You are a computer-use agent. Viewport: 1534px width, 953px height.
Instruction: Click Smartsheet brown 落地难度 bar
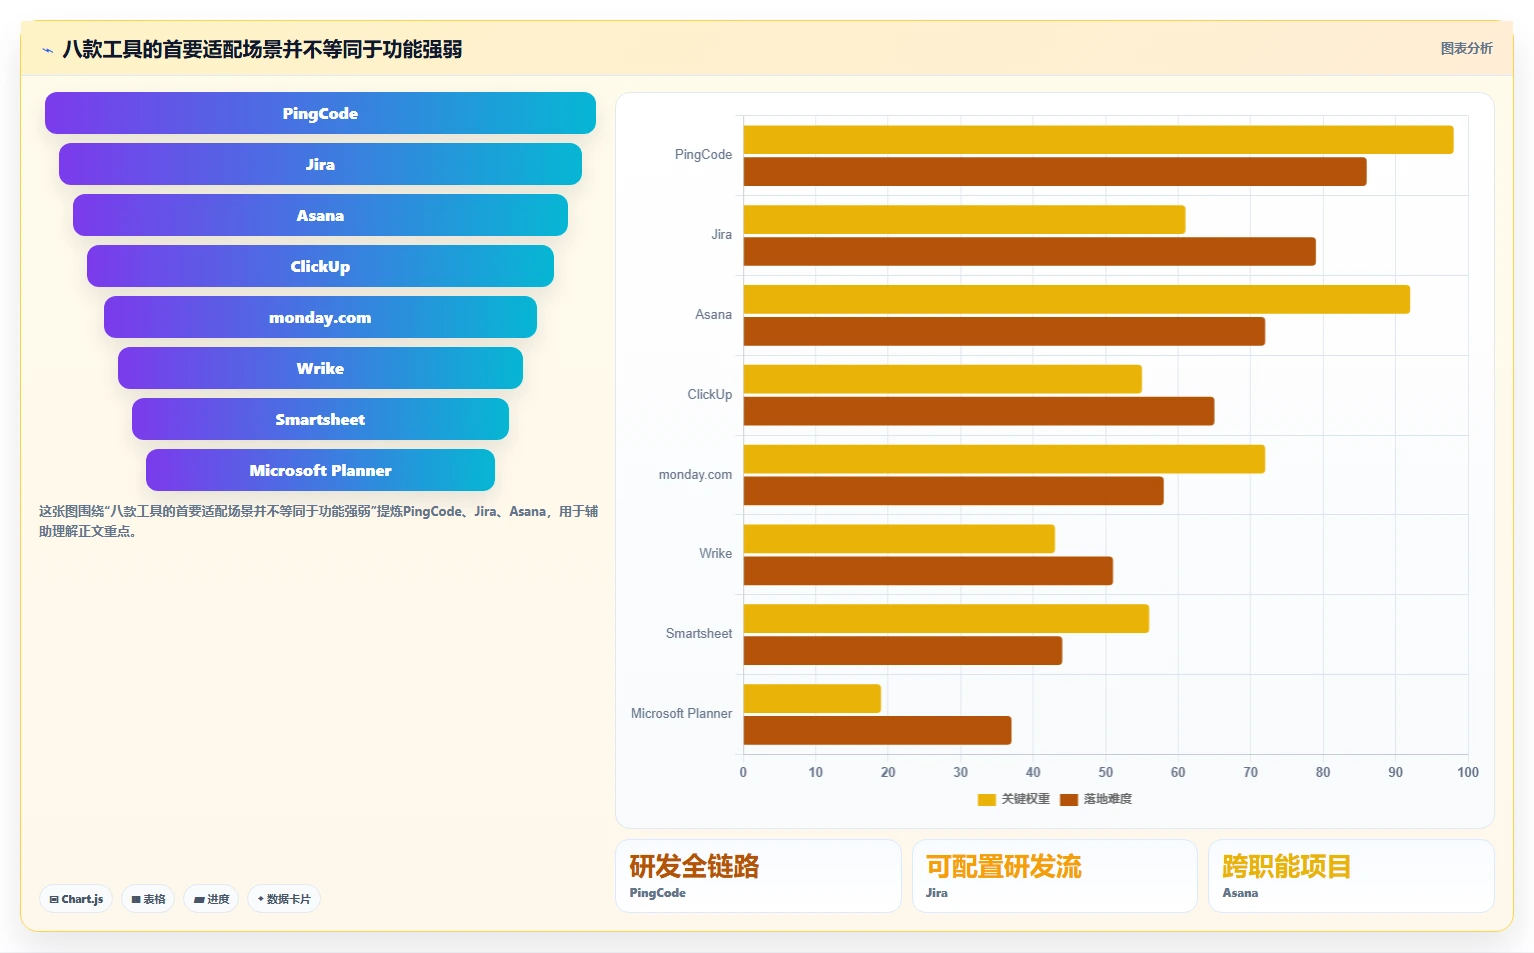(902, 651)
